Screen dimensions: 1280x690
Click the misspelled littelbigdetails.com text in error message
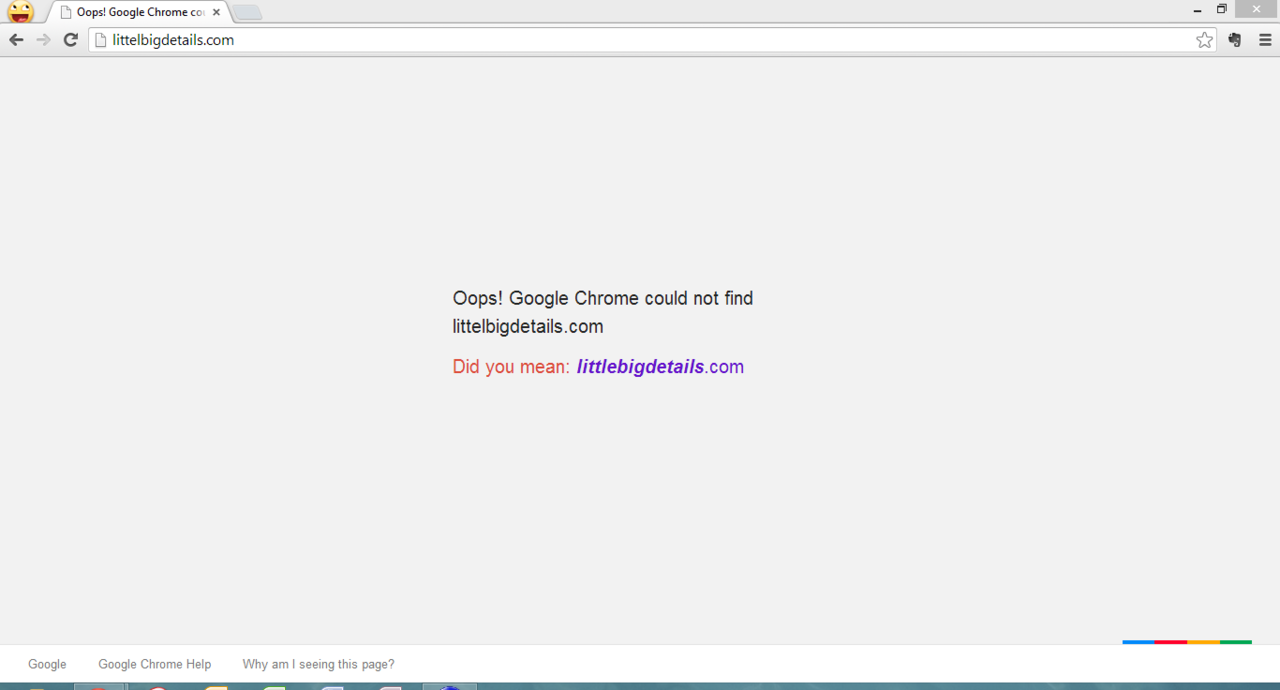pyautogui.click(x=528, y=326)
